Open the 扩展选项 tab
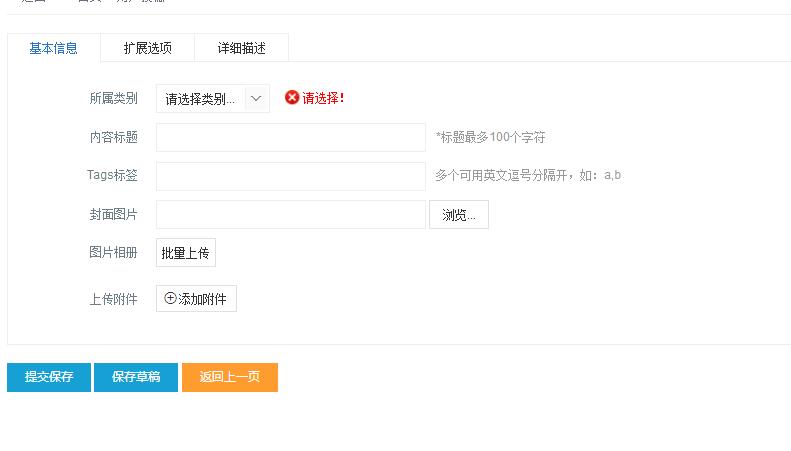The image size is (791, 451). (x=148, y=48)
